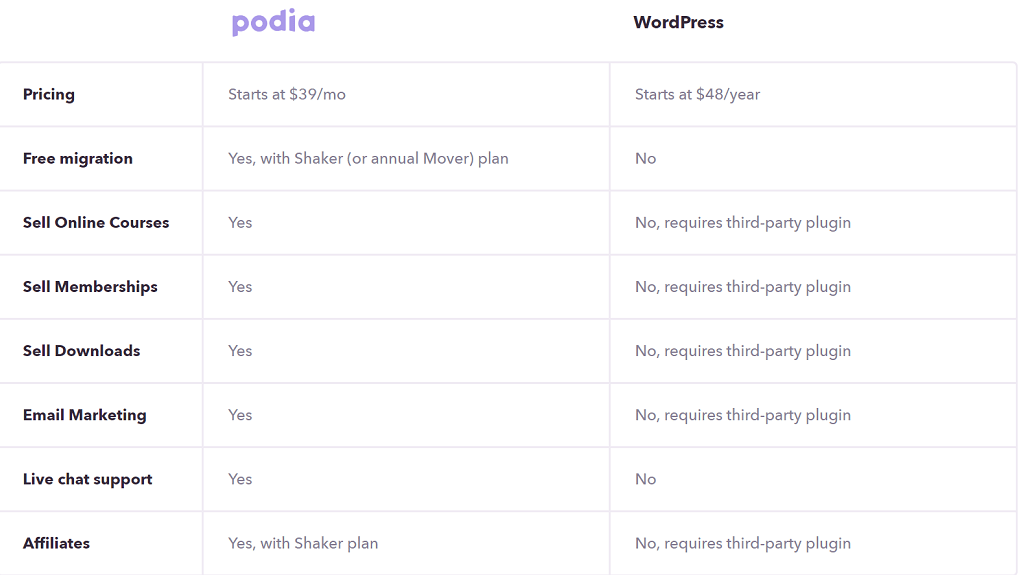Click WordPress 'No' in Free migration row
Viewport: 1019px width, 575px height.
pos(645,159)
